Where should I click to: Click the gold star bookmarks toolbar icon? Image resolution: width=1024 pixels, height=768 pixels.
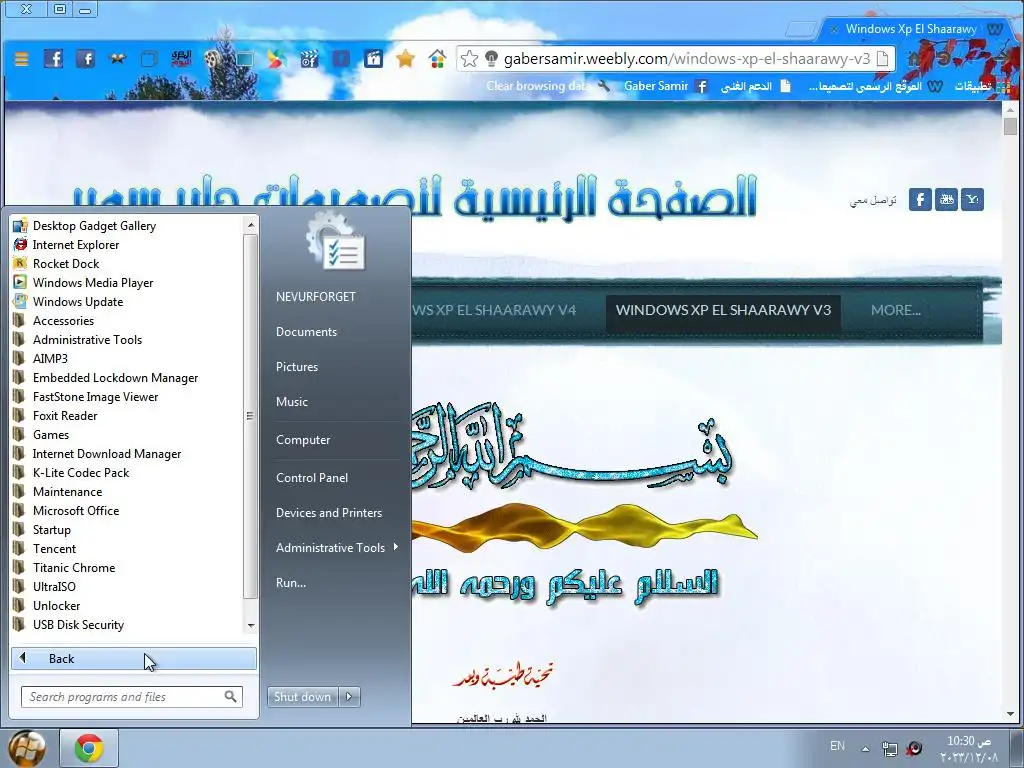[x=405, y=59]
